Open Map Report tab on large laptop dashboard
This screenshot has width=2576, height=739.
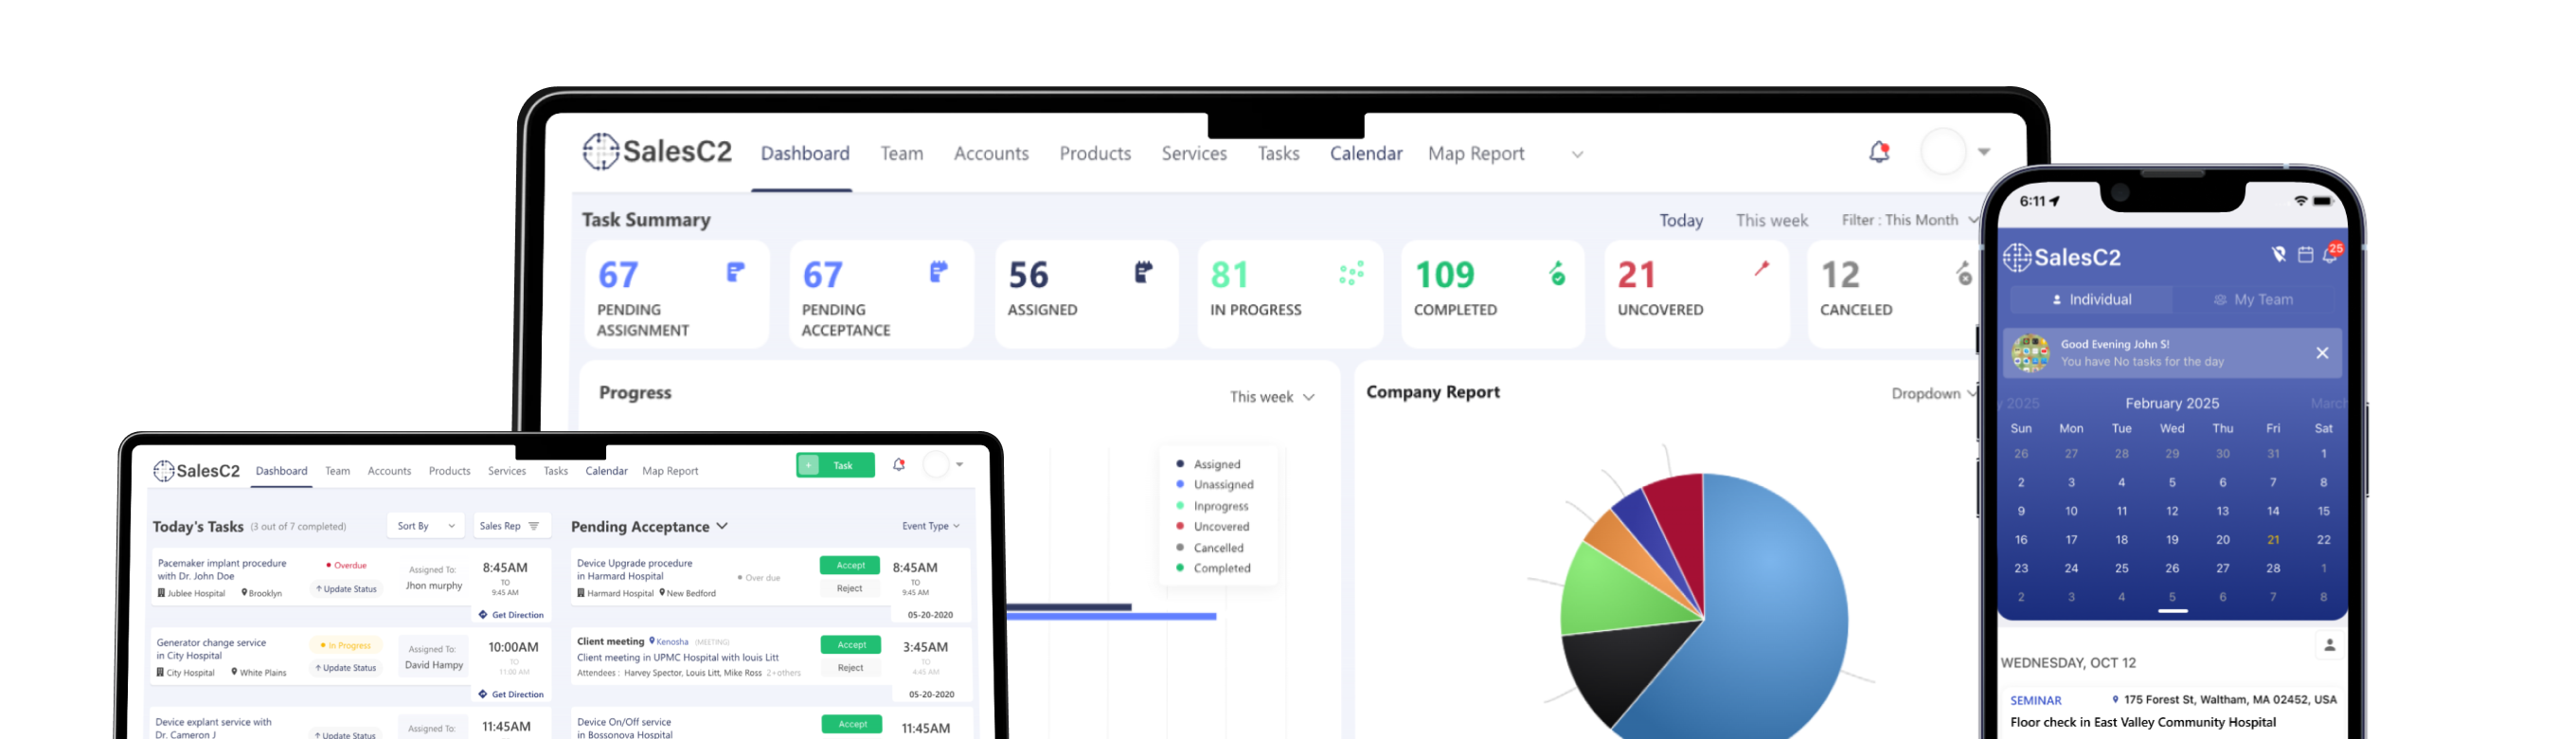tap(1475, 154)
